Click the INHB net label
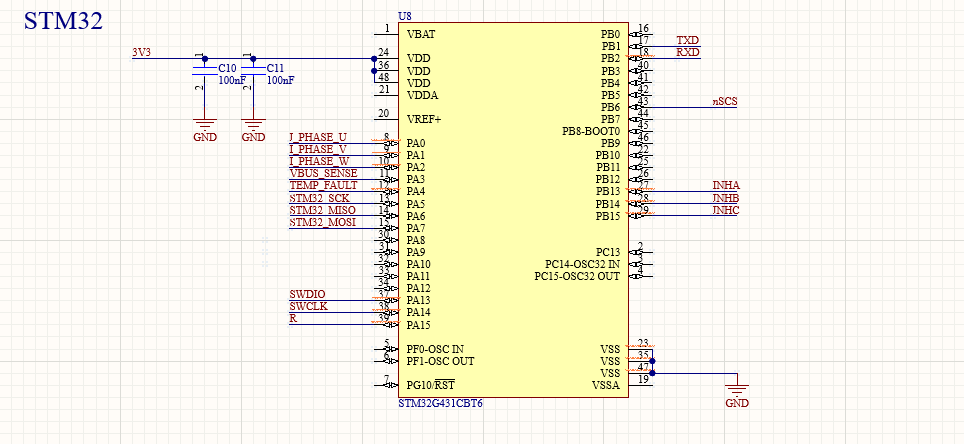 726,198
